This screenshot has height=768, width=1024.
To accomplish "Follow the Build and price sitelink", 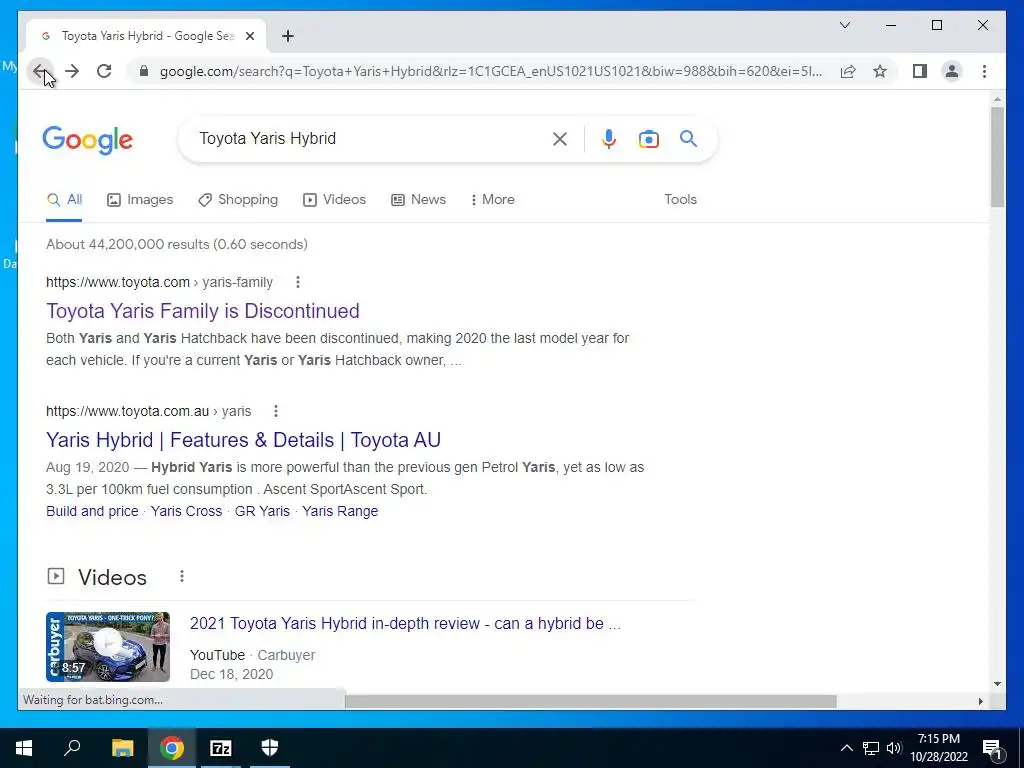I will click(92, 511).
